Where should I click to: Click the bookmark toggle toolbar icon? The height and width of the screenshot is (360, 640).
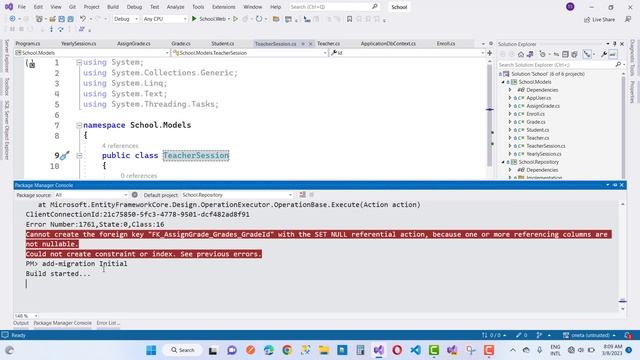click(x=349, y=19)
